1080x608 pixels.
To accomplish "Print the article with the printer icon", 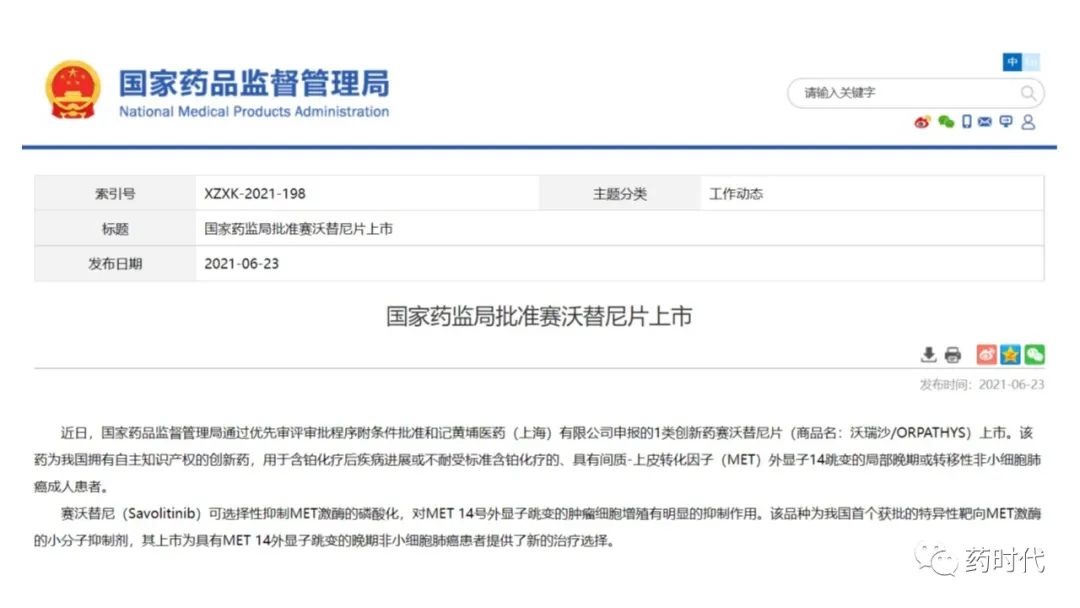I will (952, 355).
